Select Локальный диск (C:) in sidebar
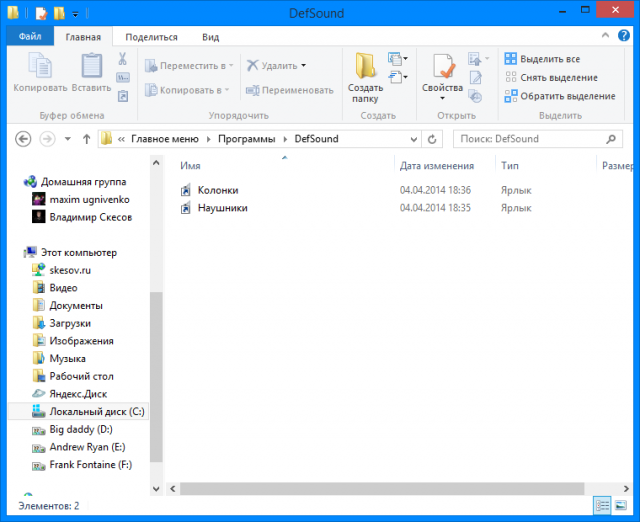This screenshot has height=522, width=640. click(x=78, y=411)
